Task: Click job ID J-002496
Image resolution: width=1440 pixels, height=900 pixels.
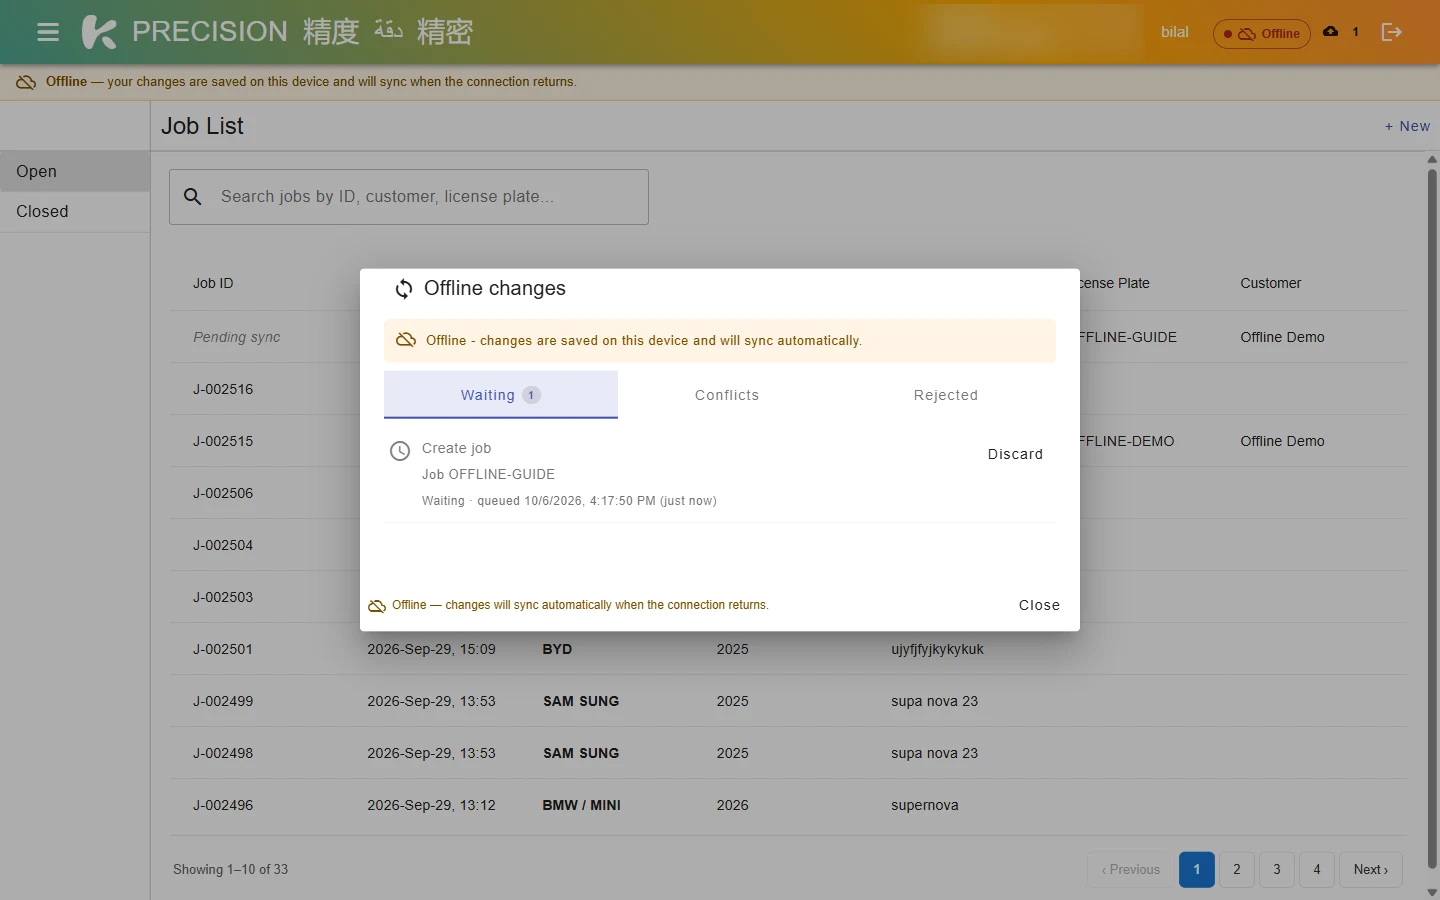Action: click(x=223, y=805)
